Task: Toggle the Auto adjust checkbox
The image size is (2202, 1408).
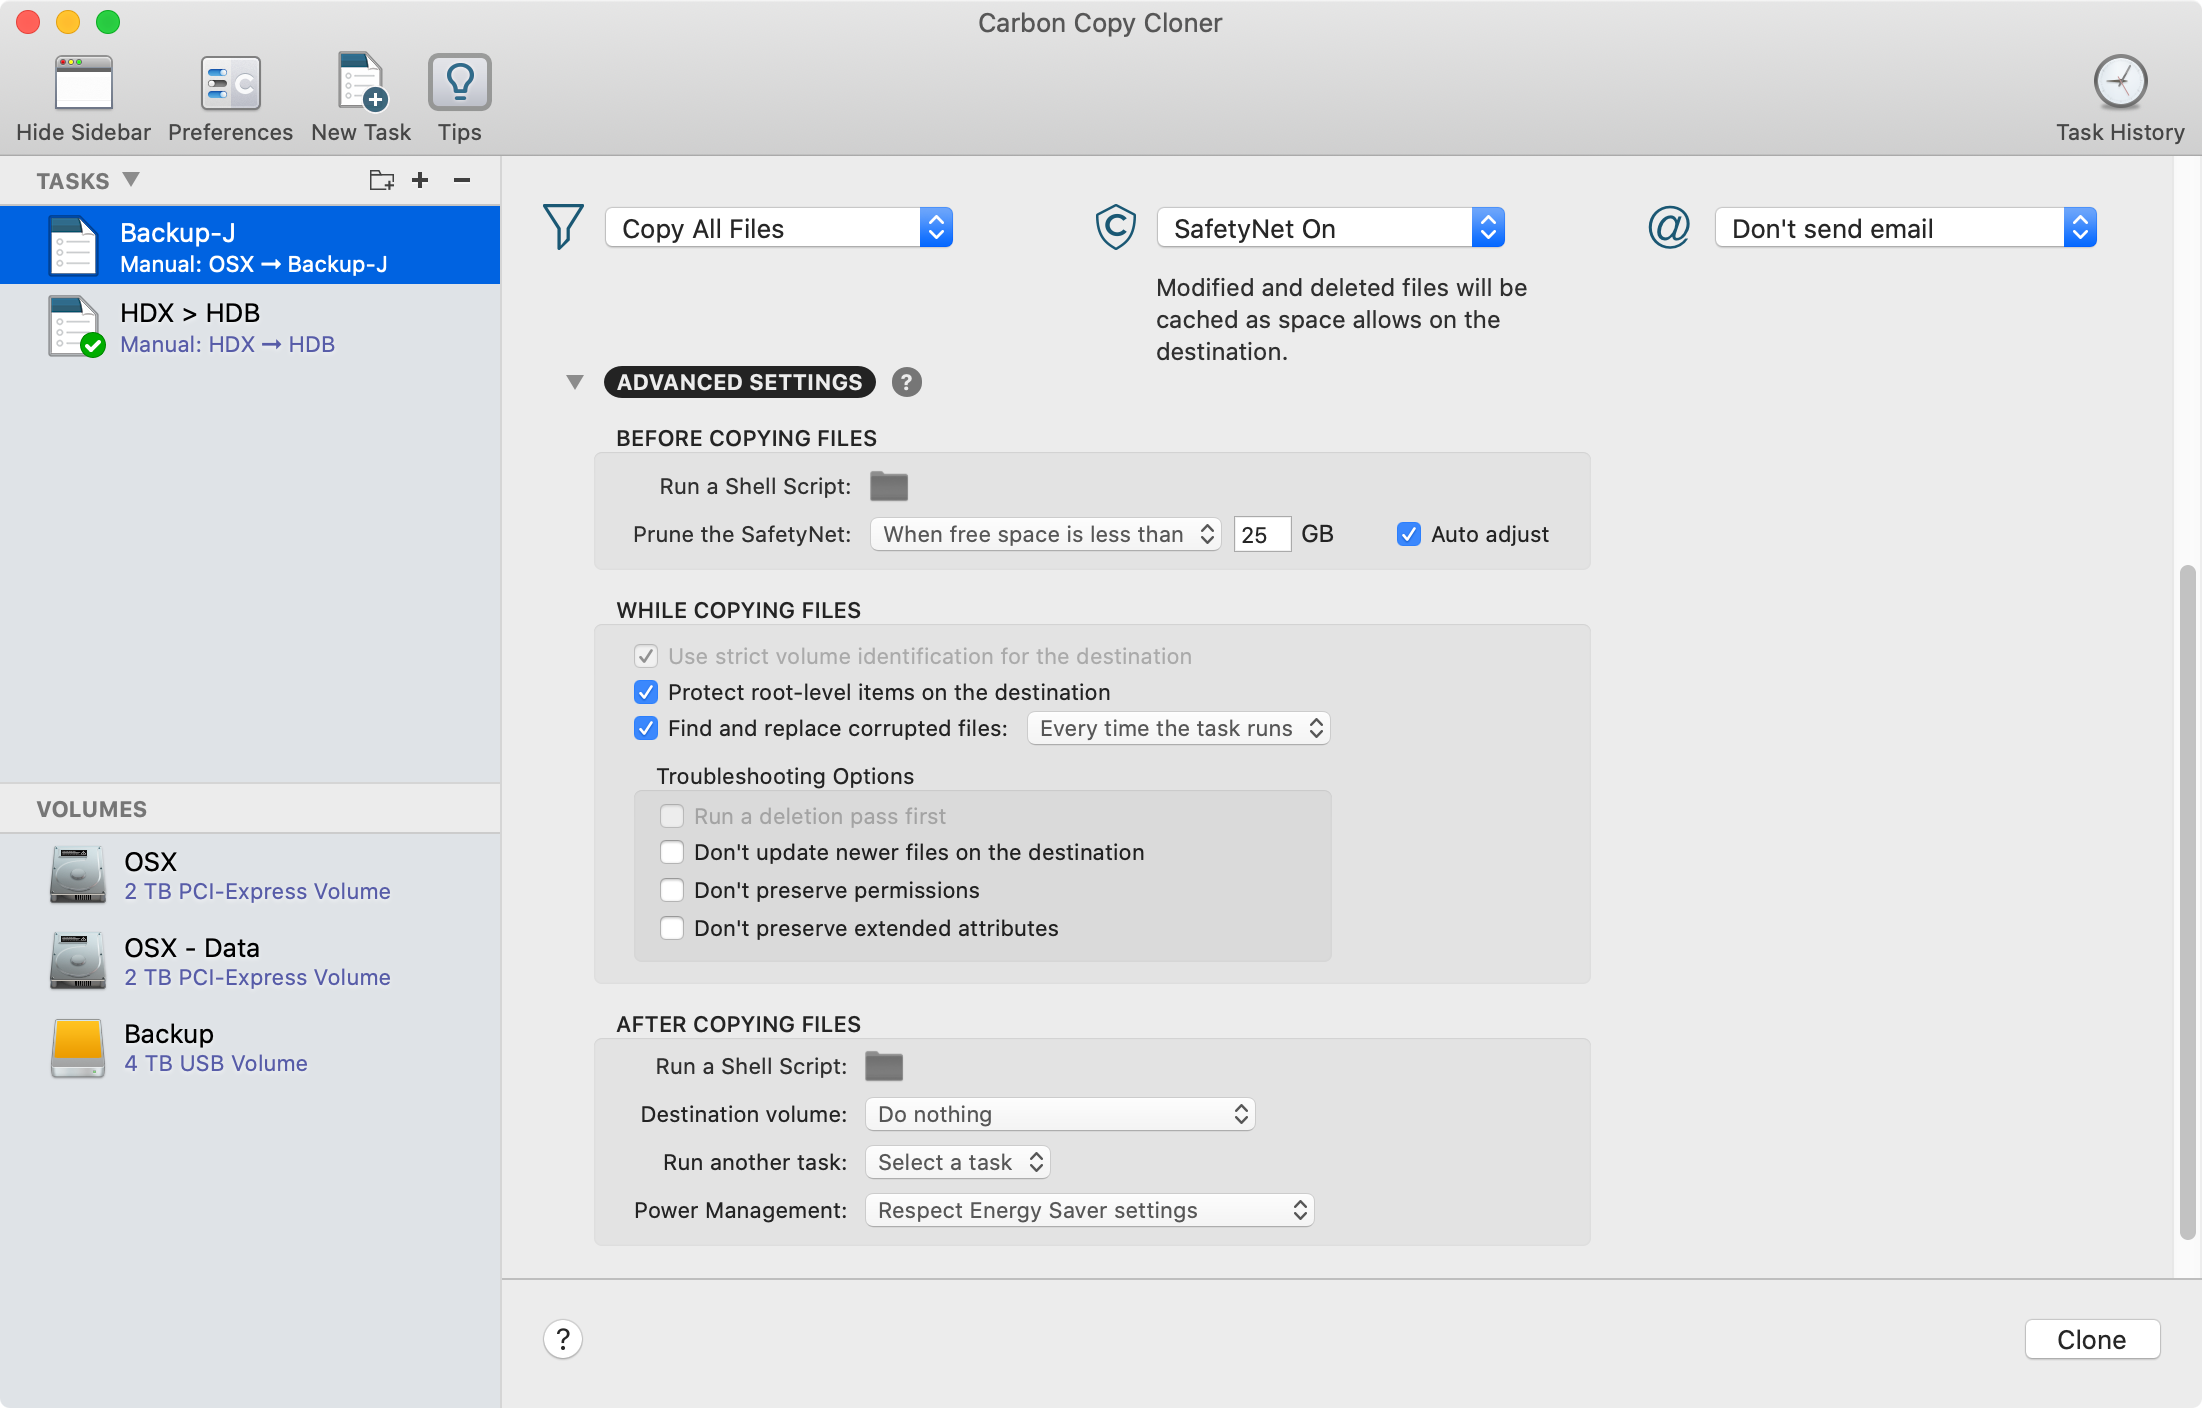Action: 1408,534
